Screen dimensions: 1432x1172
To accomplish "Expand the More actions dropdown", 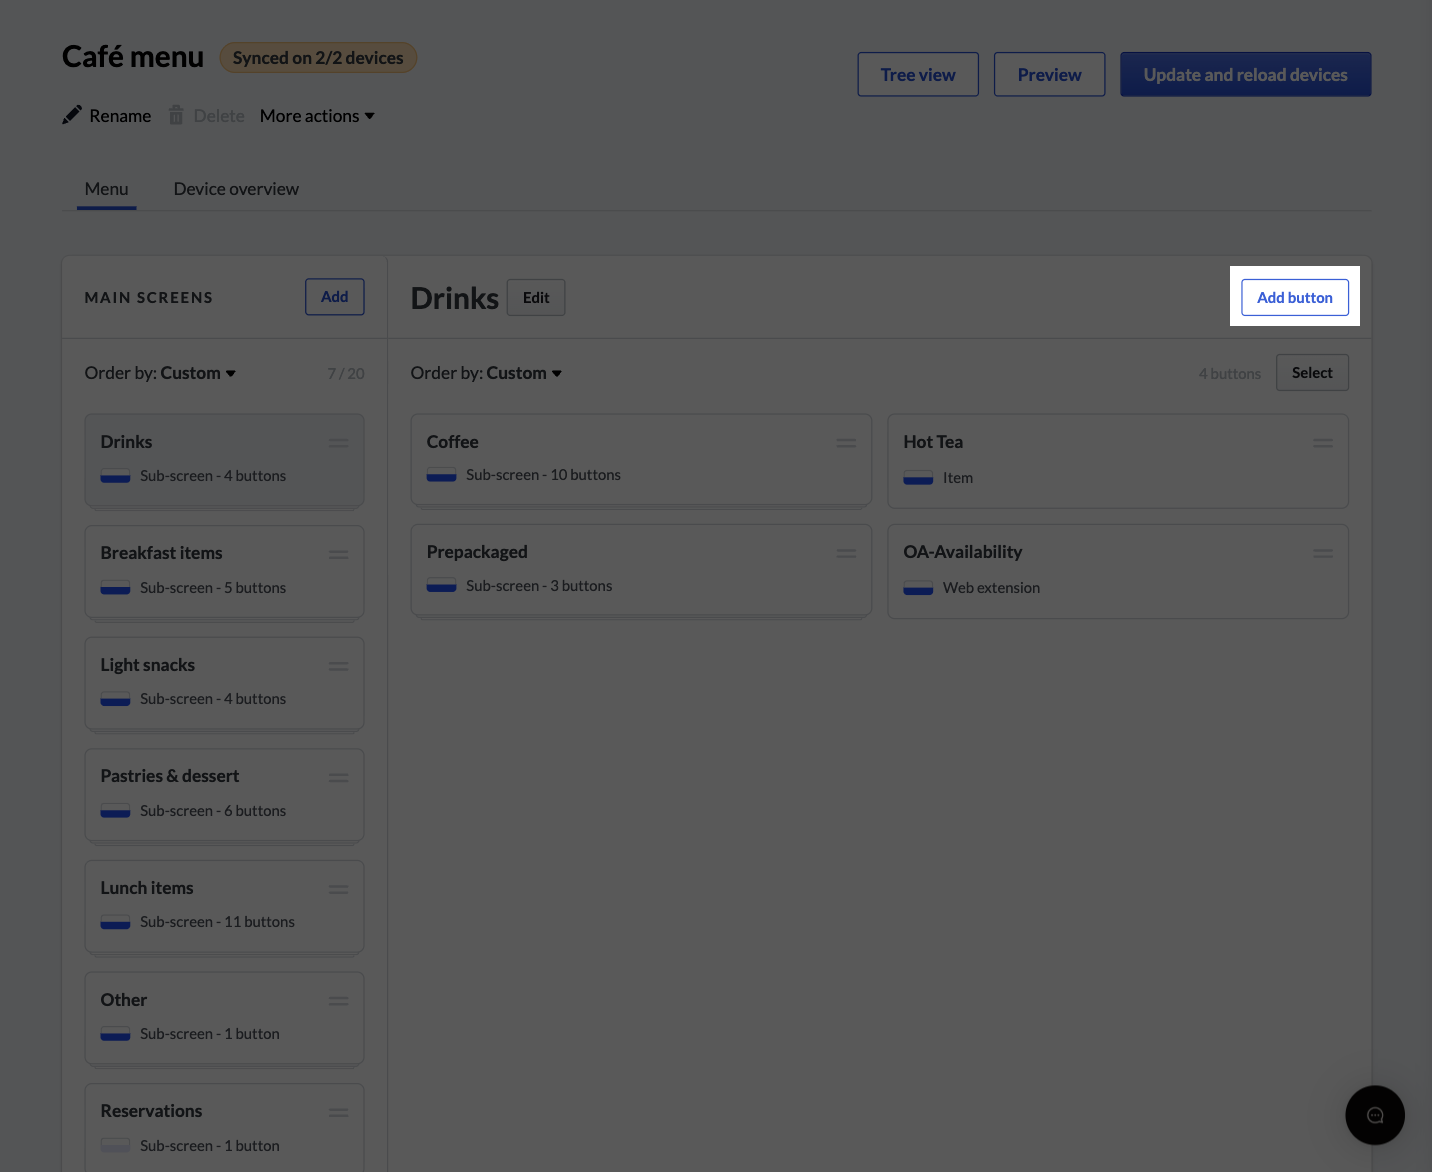I will click(x=317, y=116).
